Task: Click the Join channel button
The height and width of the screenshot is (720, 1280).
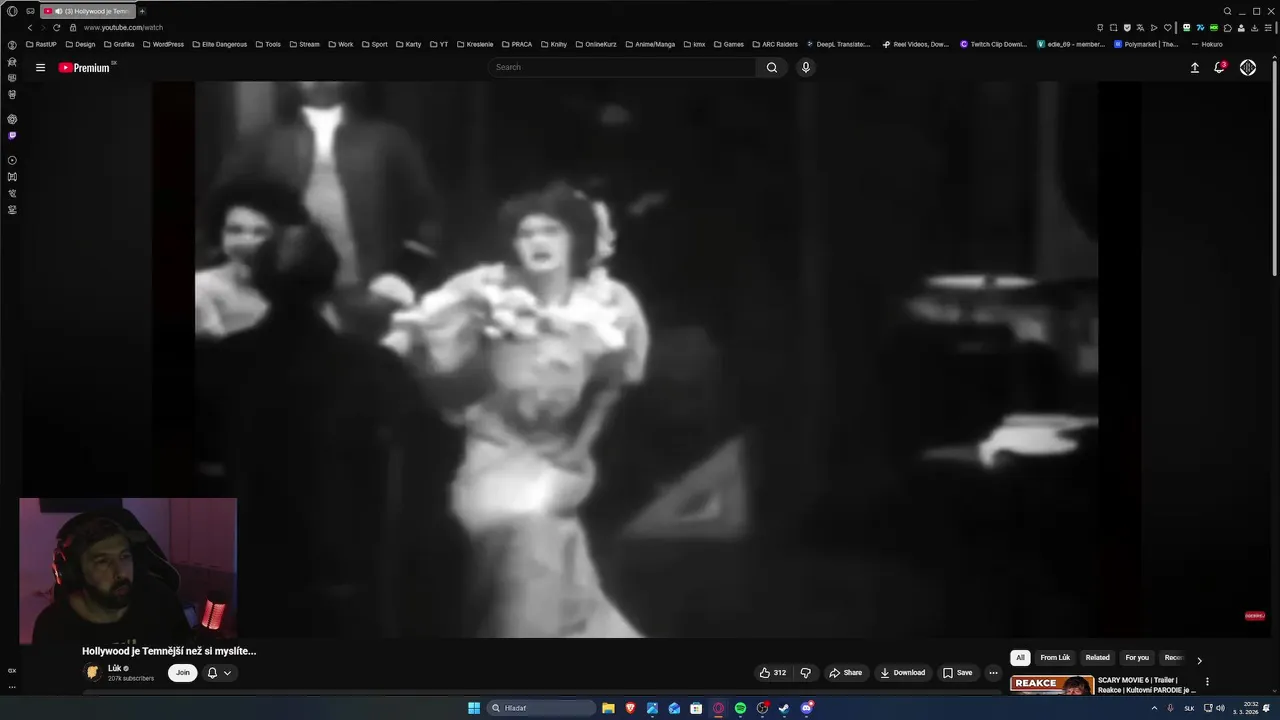Action: tap(182, 673)
